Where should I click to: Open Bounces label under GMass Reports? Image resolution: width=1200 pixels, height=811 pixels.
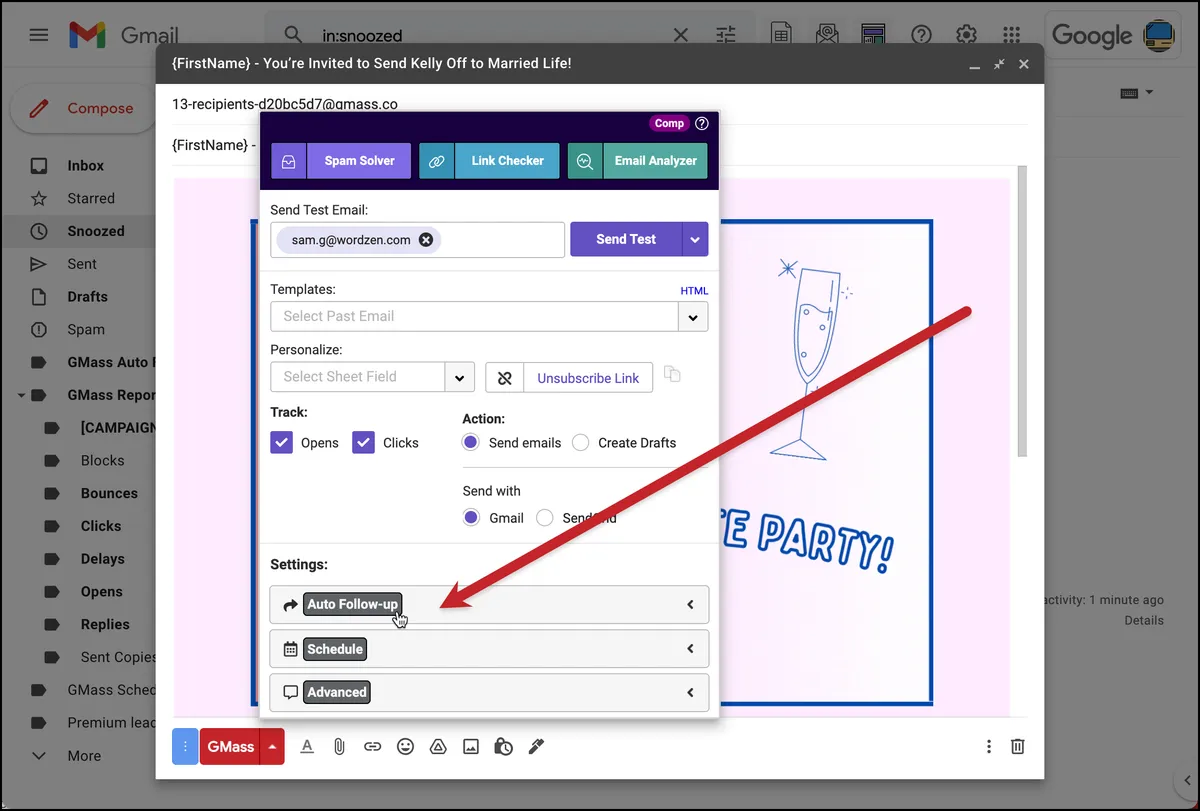pos(109,493)
